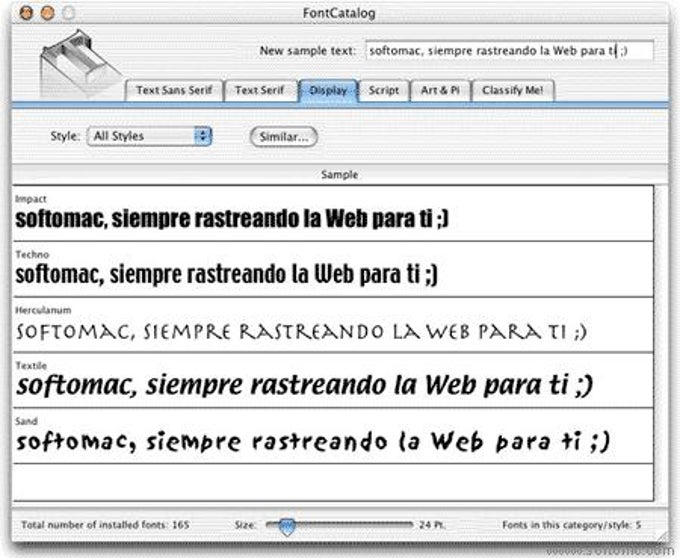
Task: Click into the New sample text field
Action: tap(509, 51)
